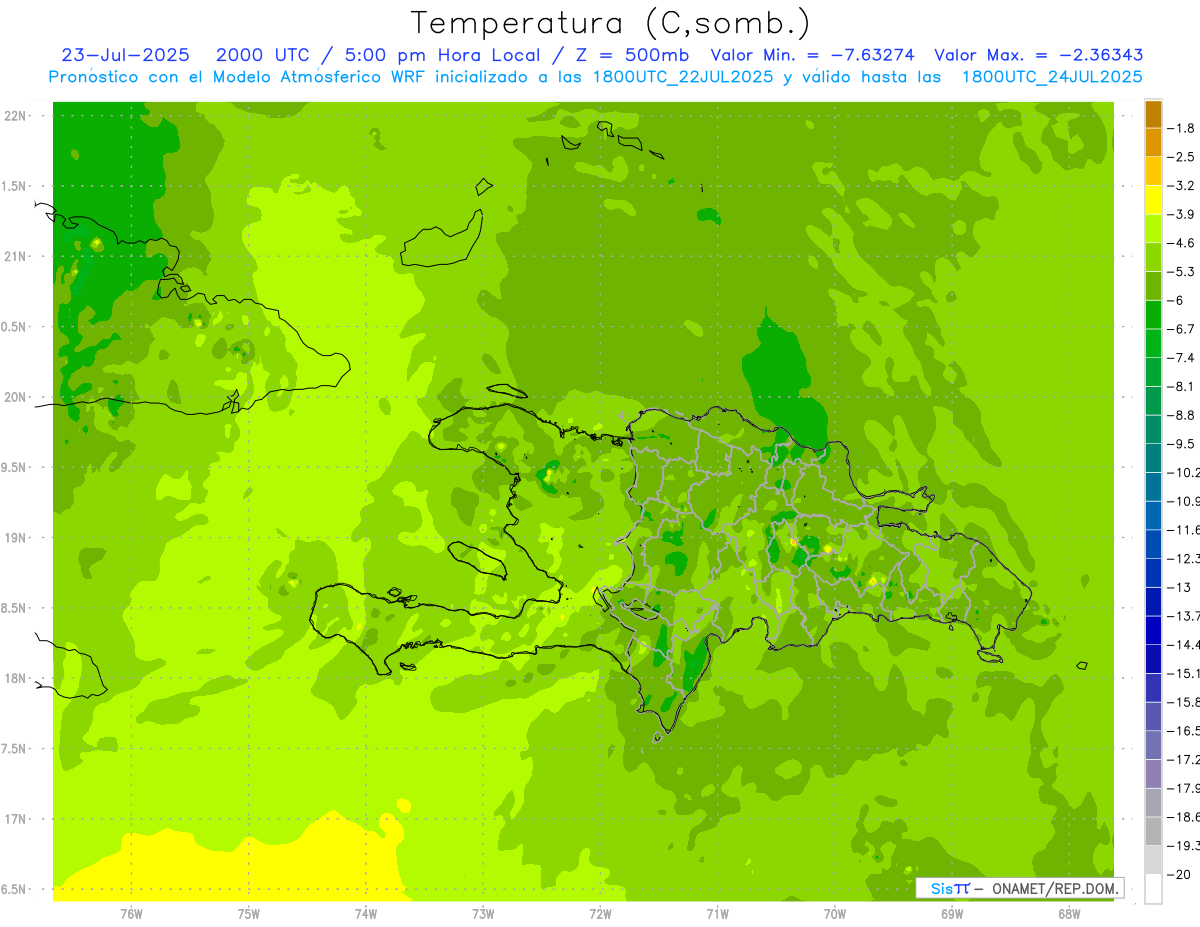Click the 22N latitude axis label
Screen dimensions: 1200x927
click(15, 116)
